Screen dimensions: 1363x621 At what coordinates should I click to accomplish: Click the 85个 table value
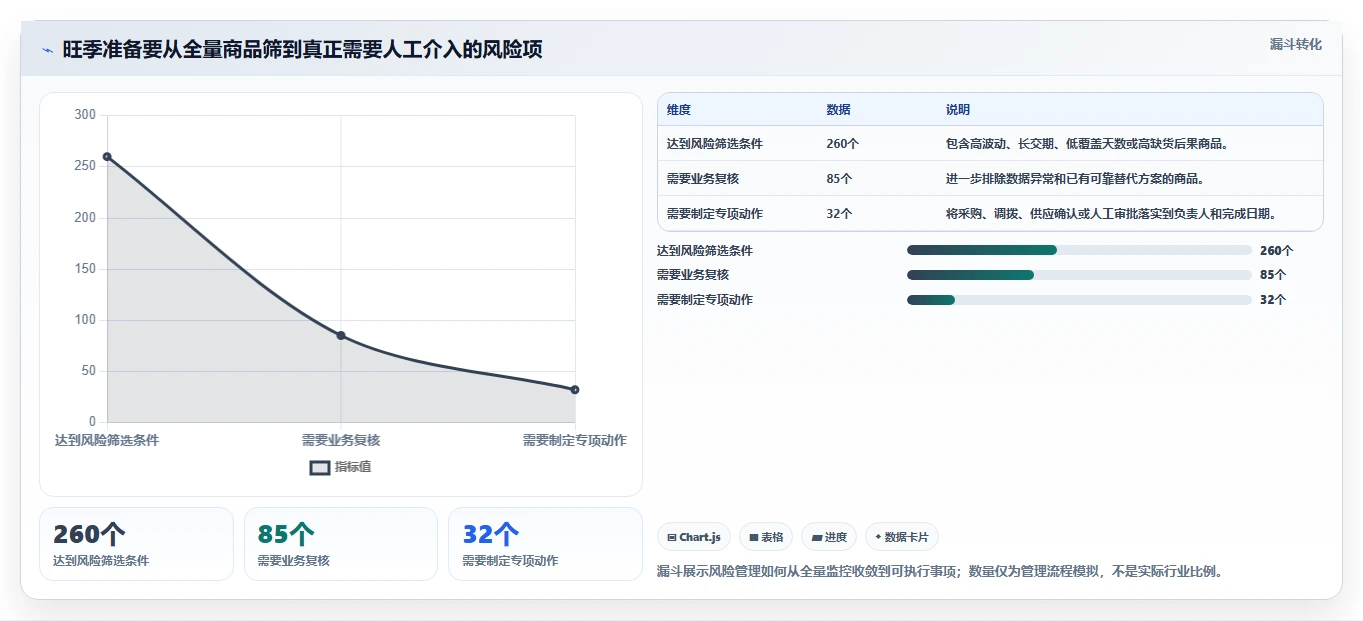point(840,179)
